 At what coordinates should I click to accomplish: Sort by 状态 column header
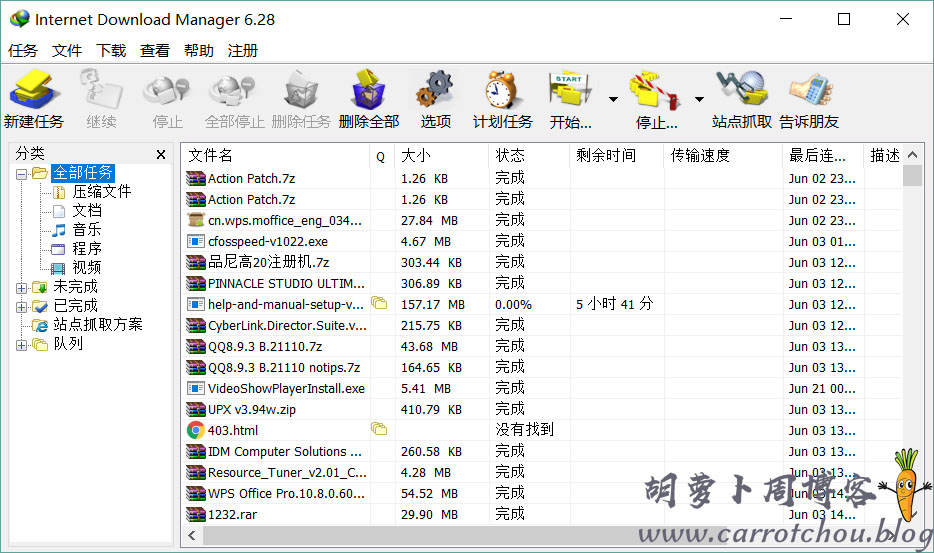529,156
